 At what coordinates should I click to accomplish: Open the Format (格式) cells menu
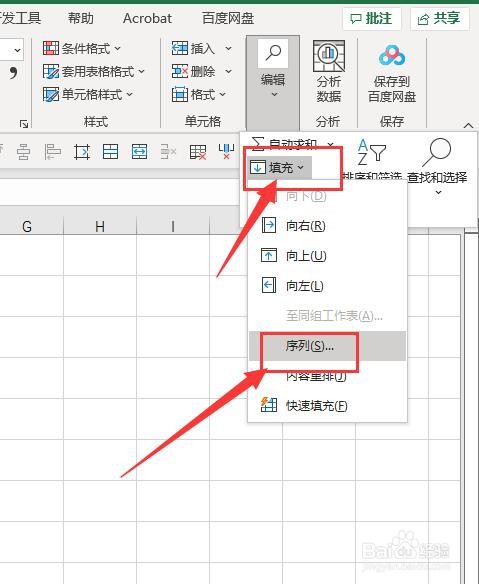point(199,94)
